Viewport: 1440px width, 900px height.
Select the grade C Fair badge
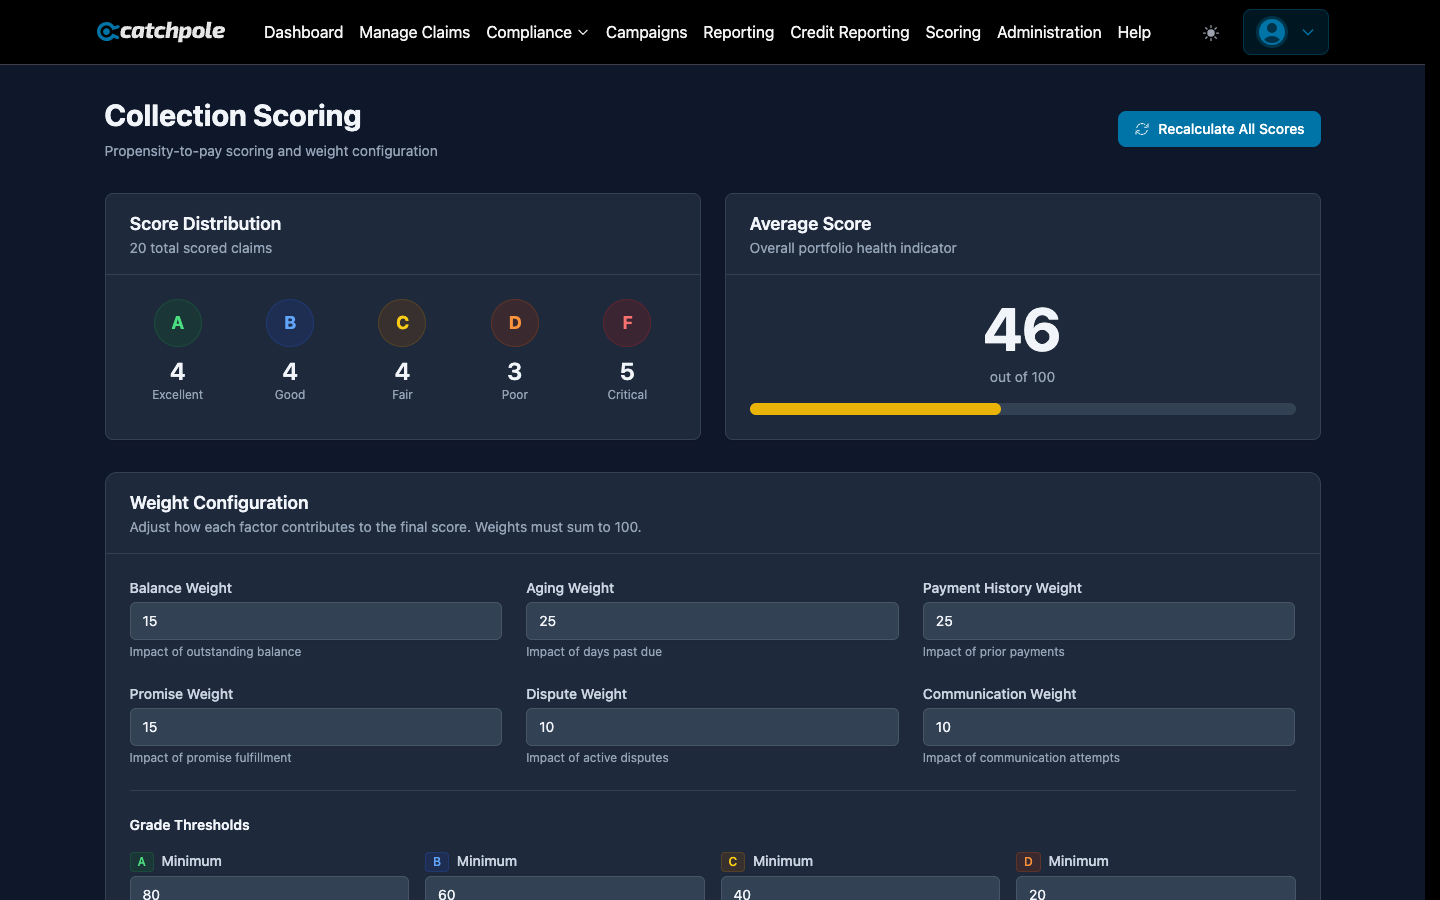(x=402, y=323)
